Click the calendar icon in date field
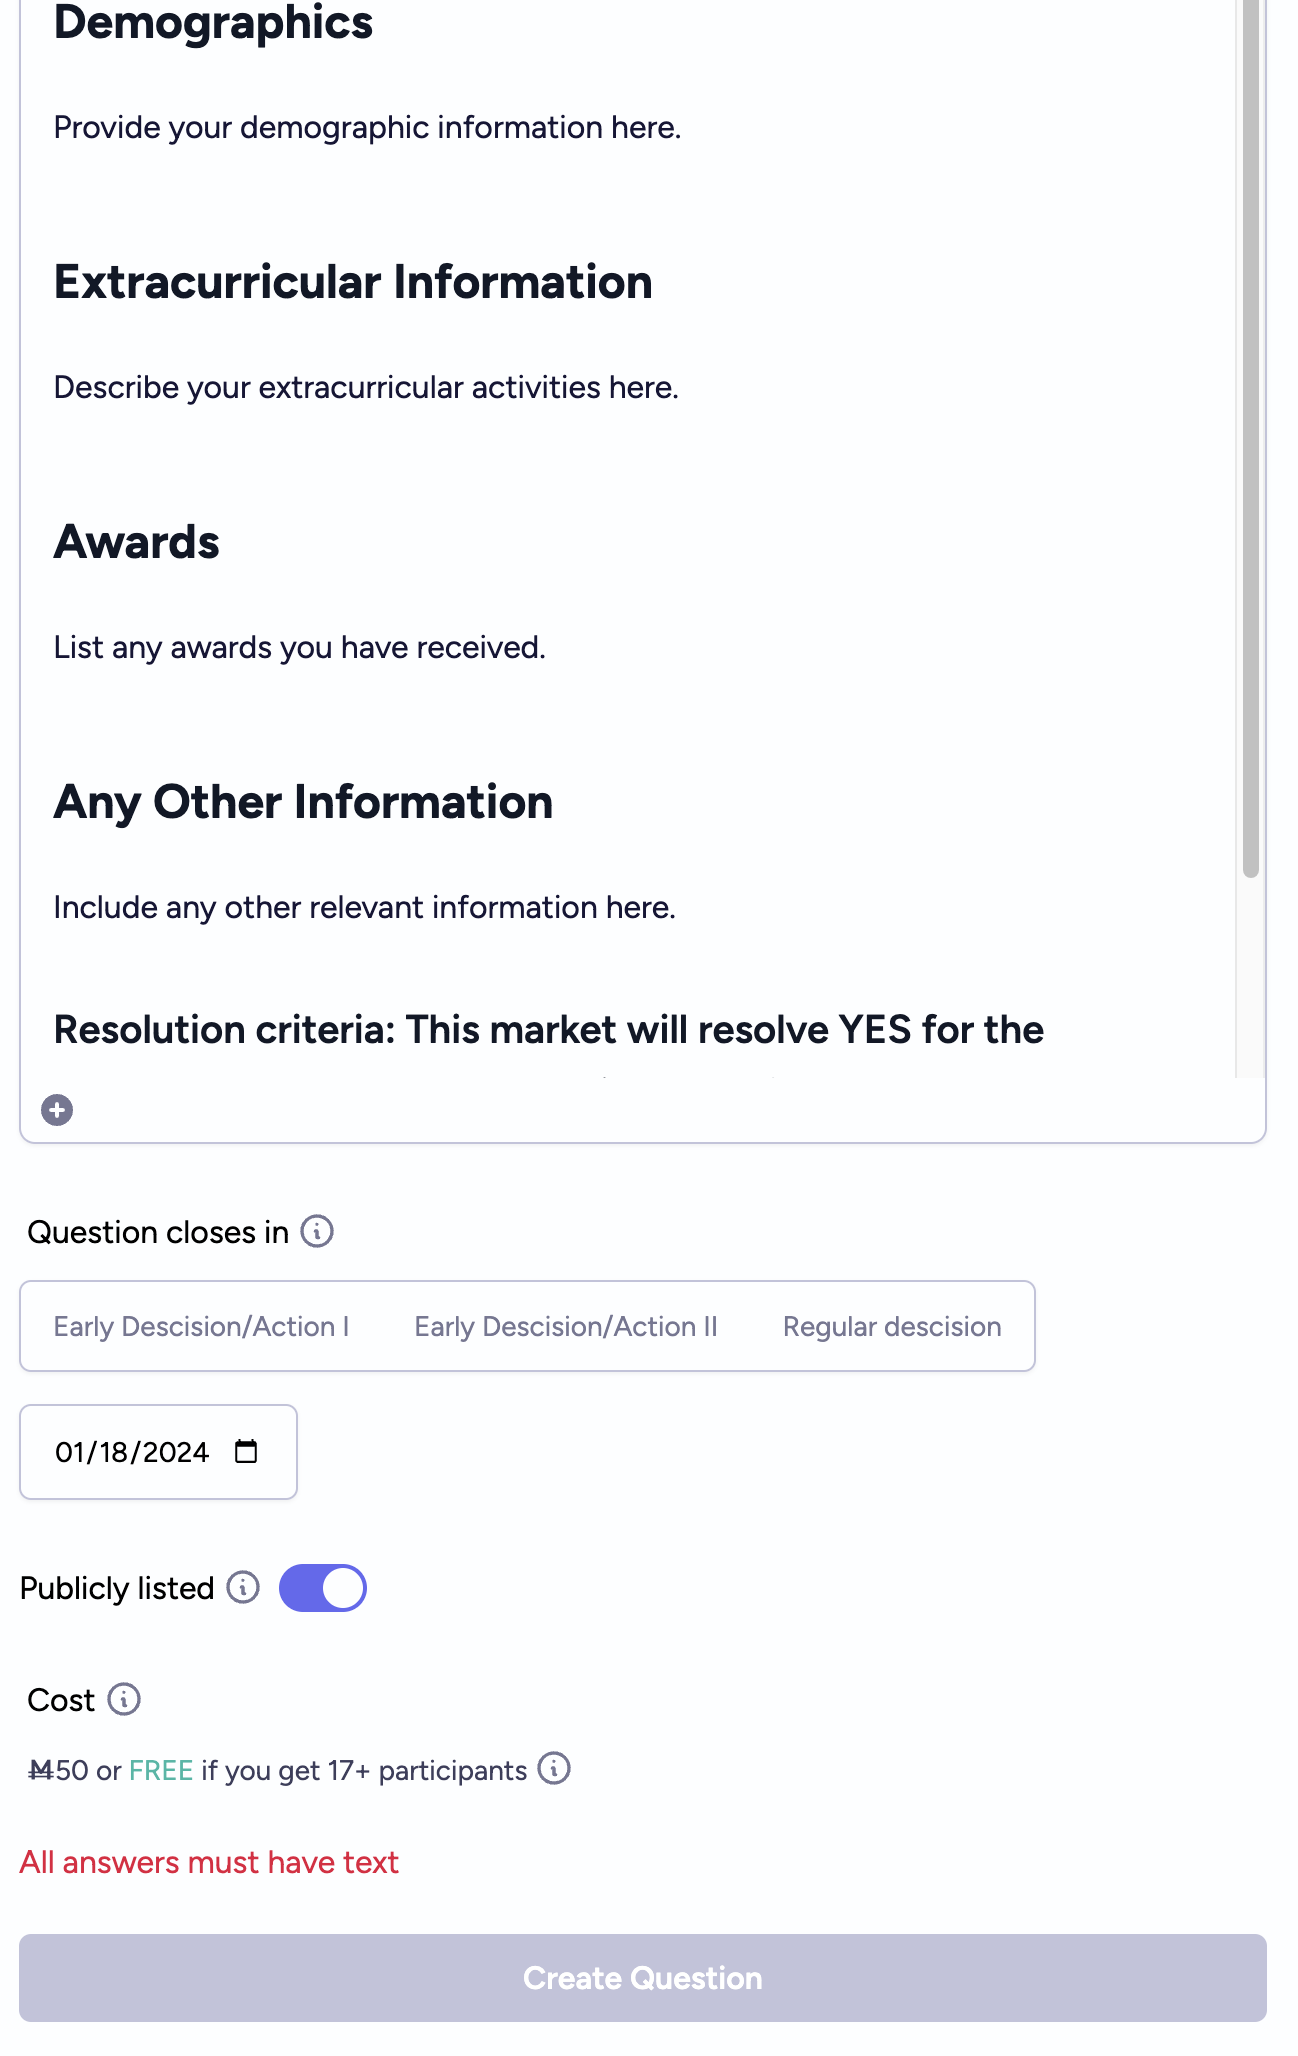The height and width of the screenshot is (2056, 1298). (246, 1451)
